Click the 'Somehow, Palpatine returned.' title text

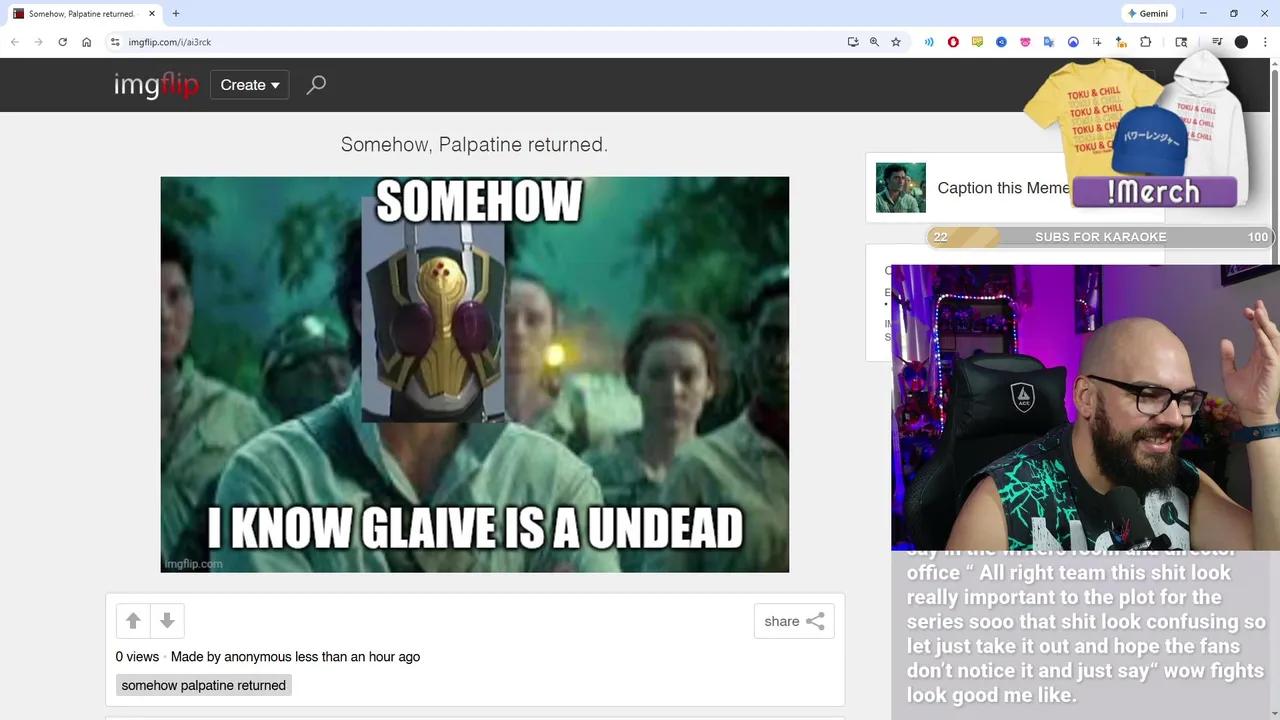pyautogui.click(x=474, y=144)
